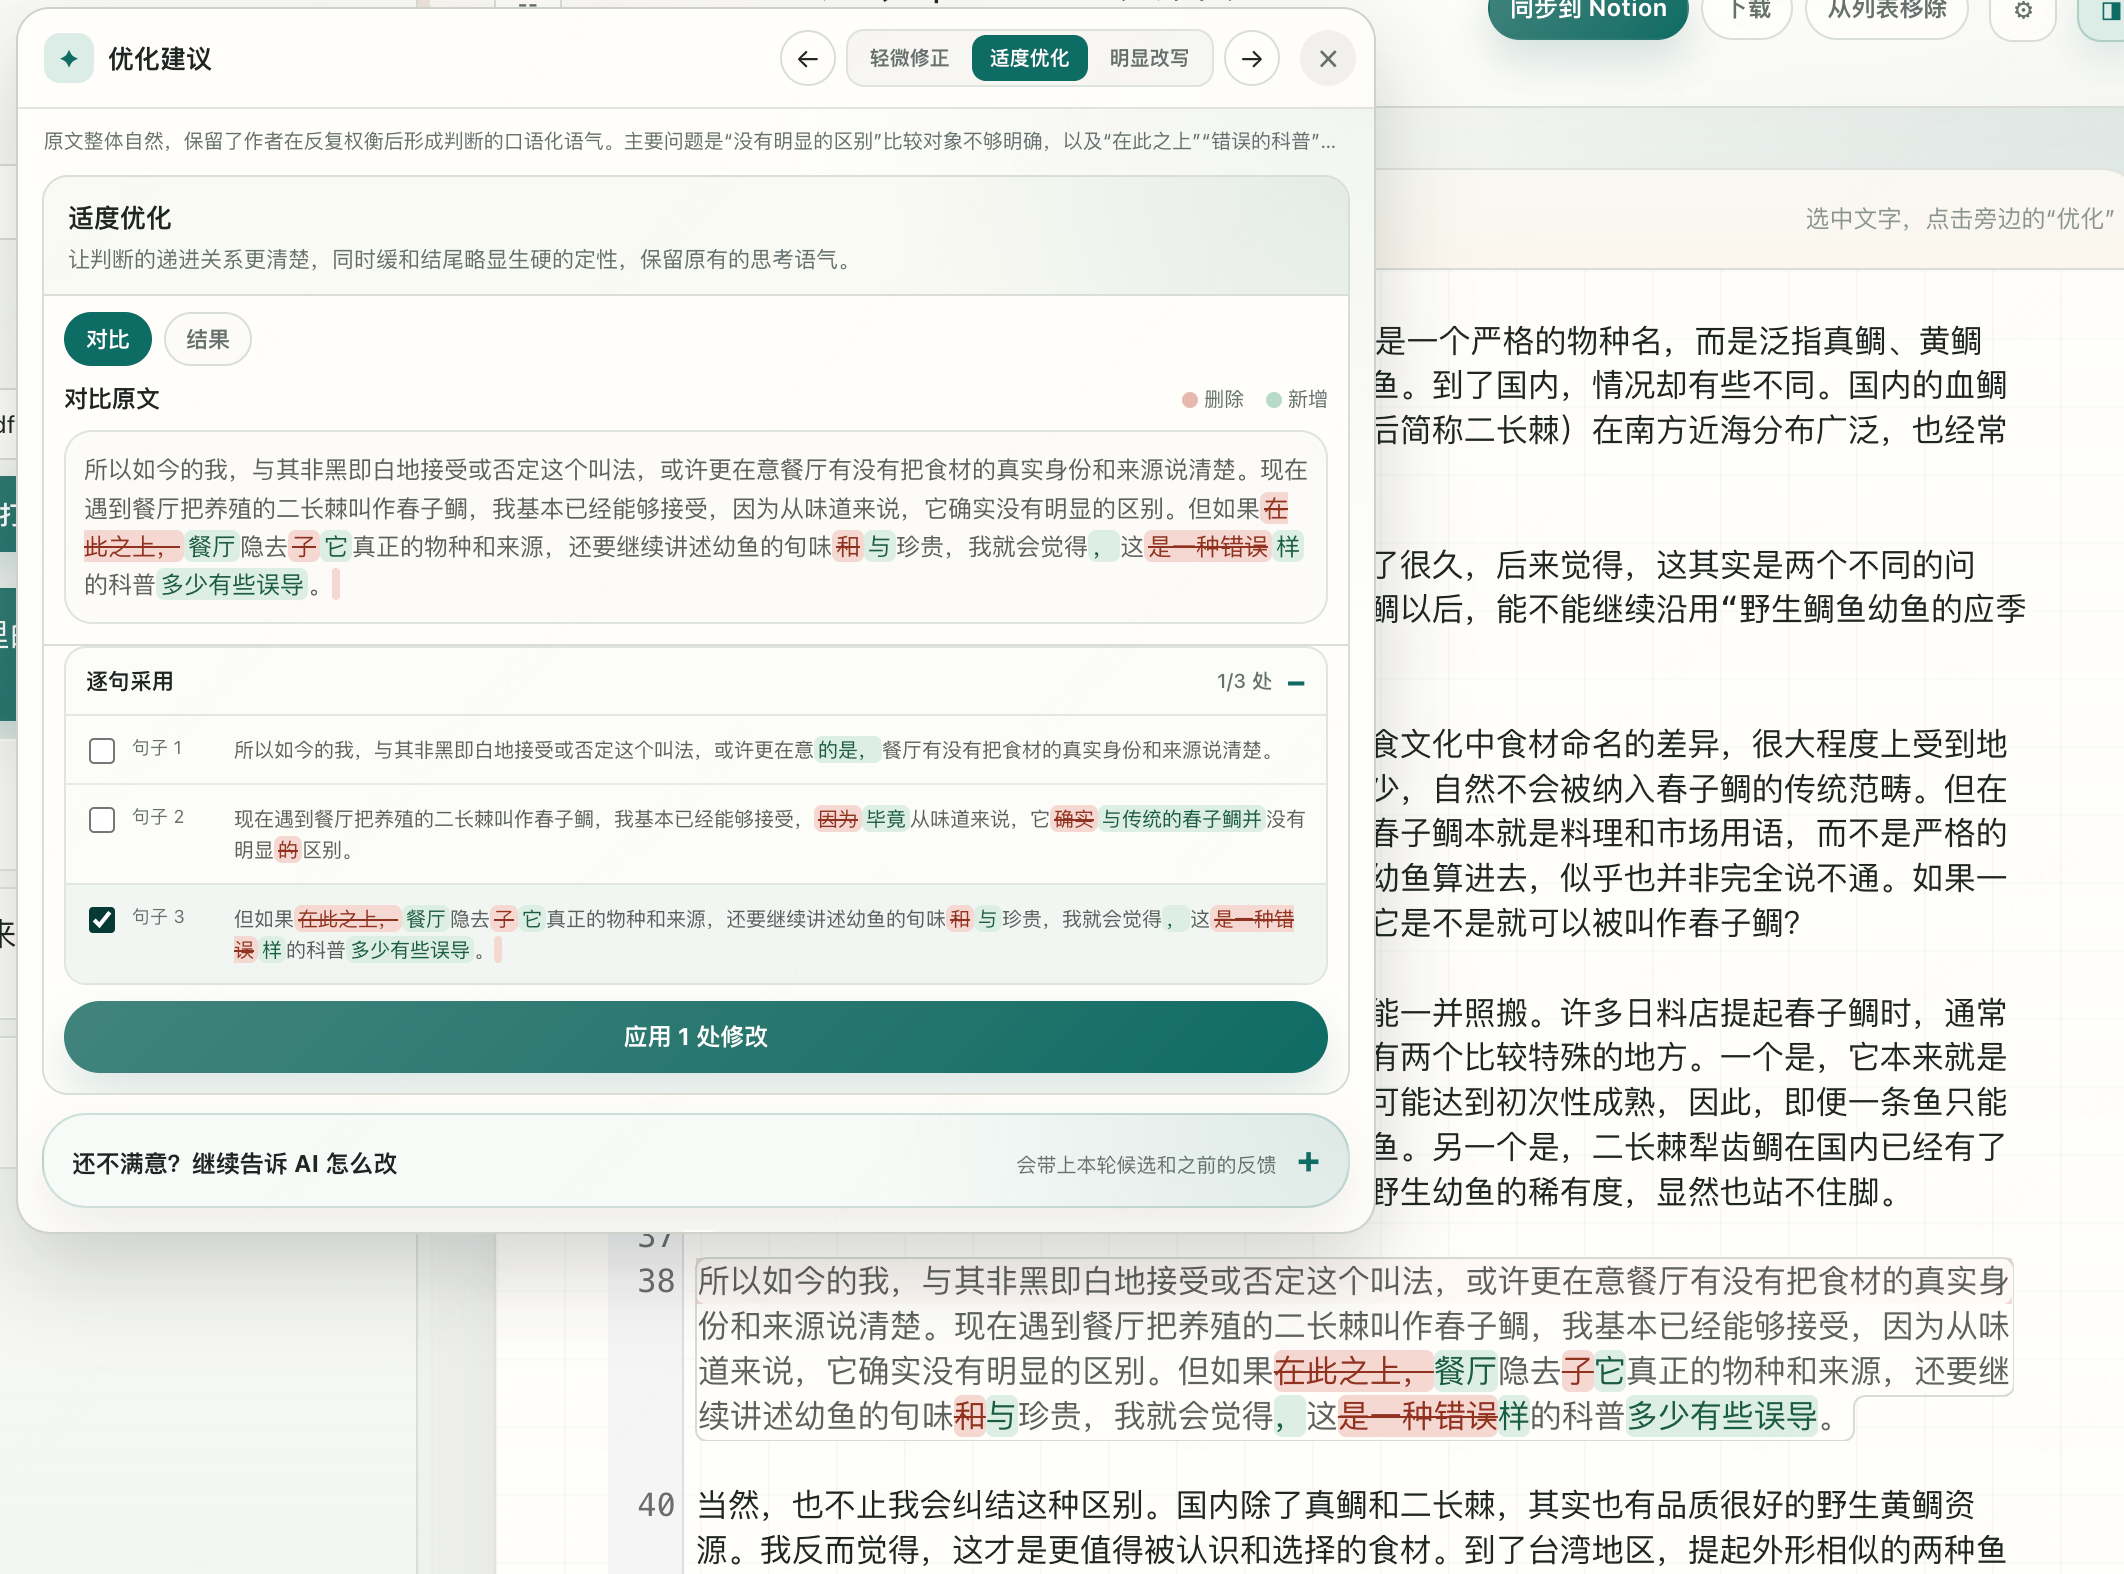Close the 优化建议 panel
2124x1574 pixels.
pos(1328,59)
